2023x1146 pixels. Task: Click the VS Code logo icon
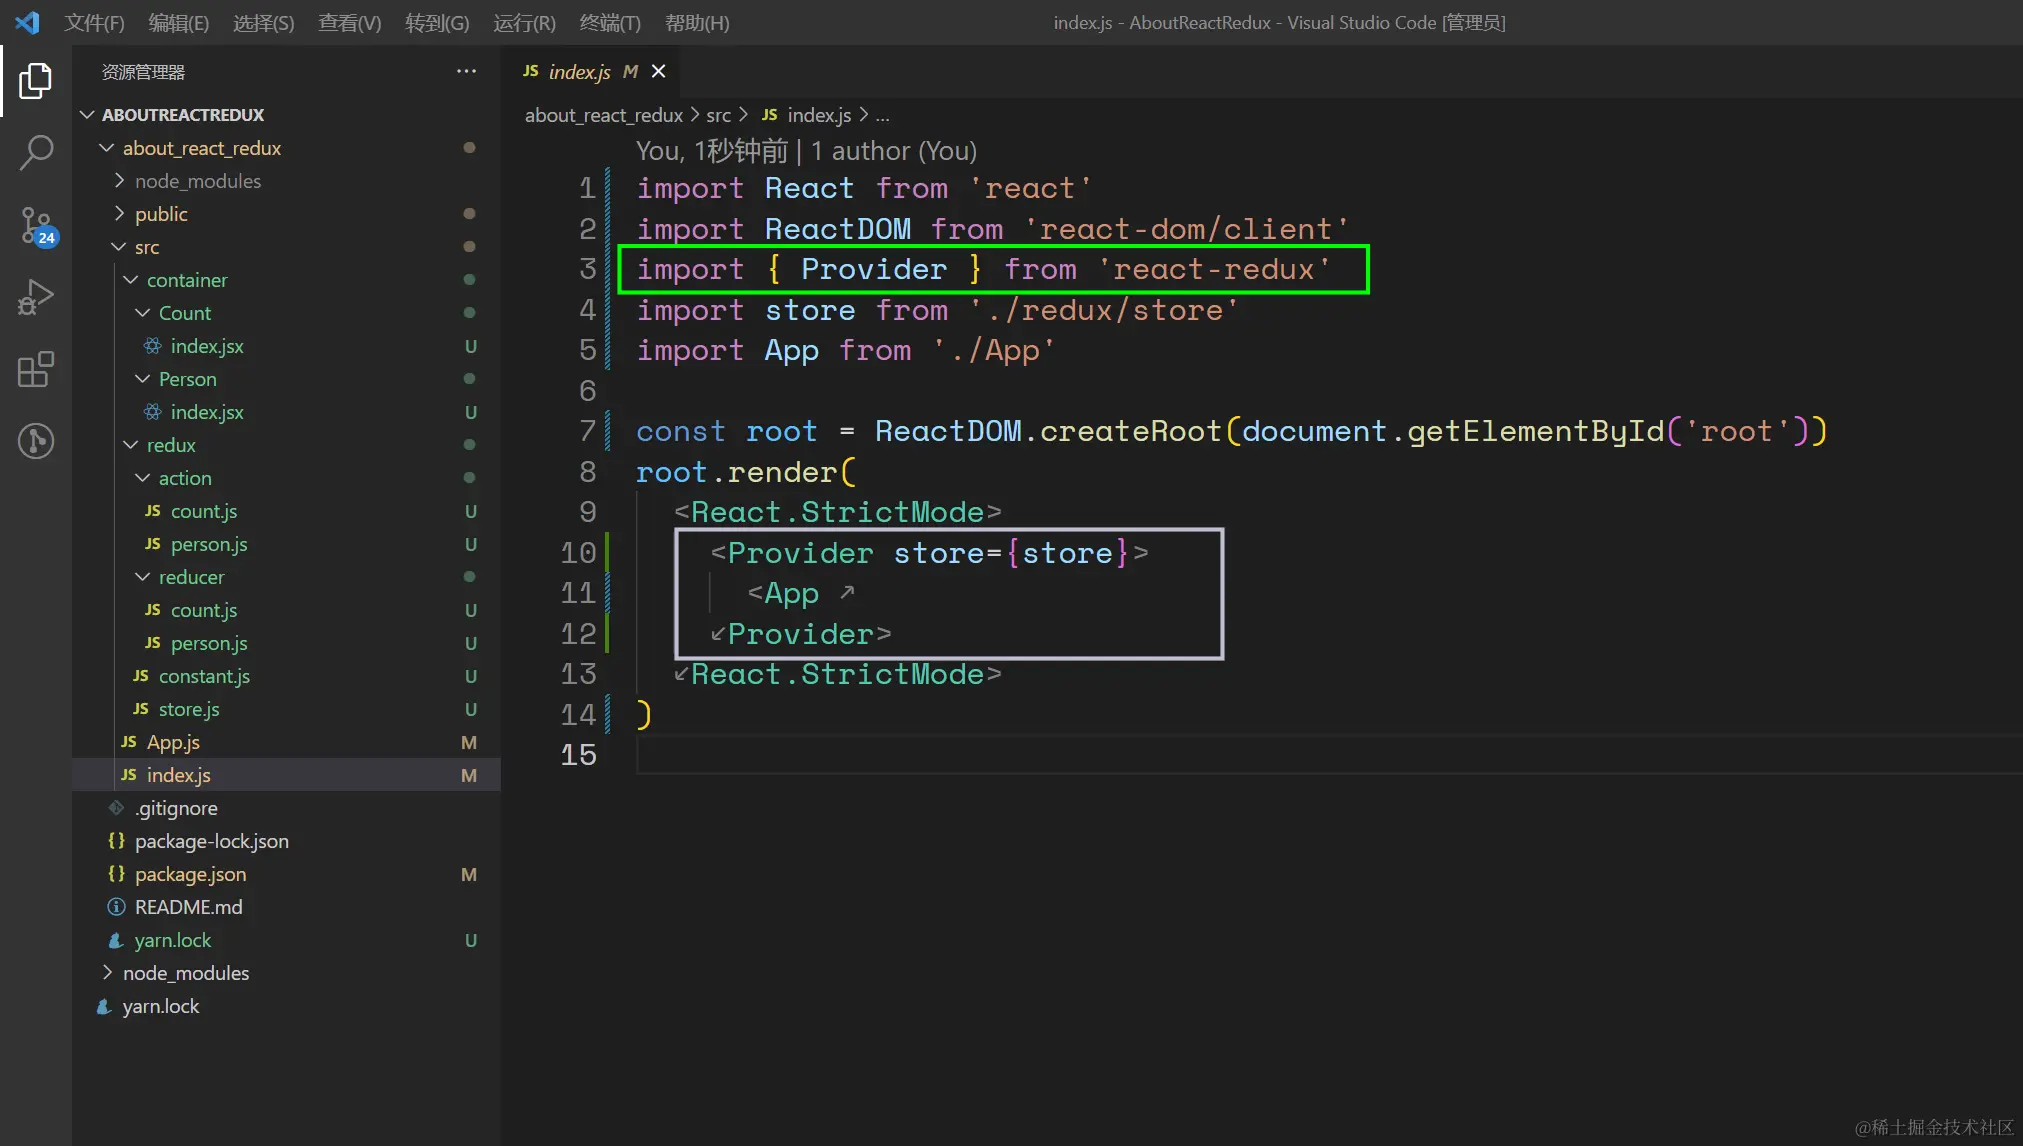point(27,22)
